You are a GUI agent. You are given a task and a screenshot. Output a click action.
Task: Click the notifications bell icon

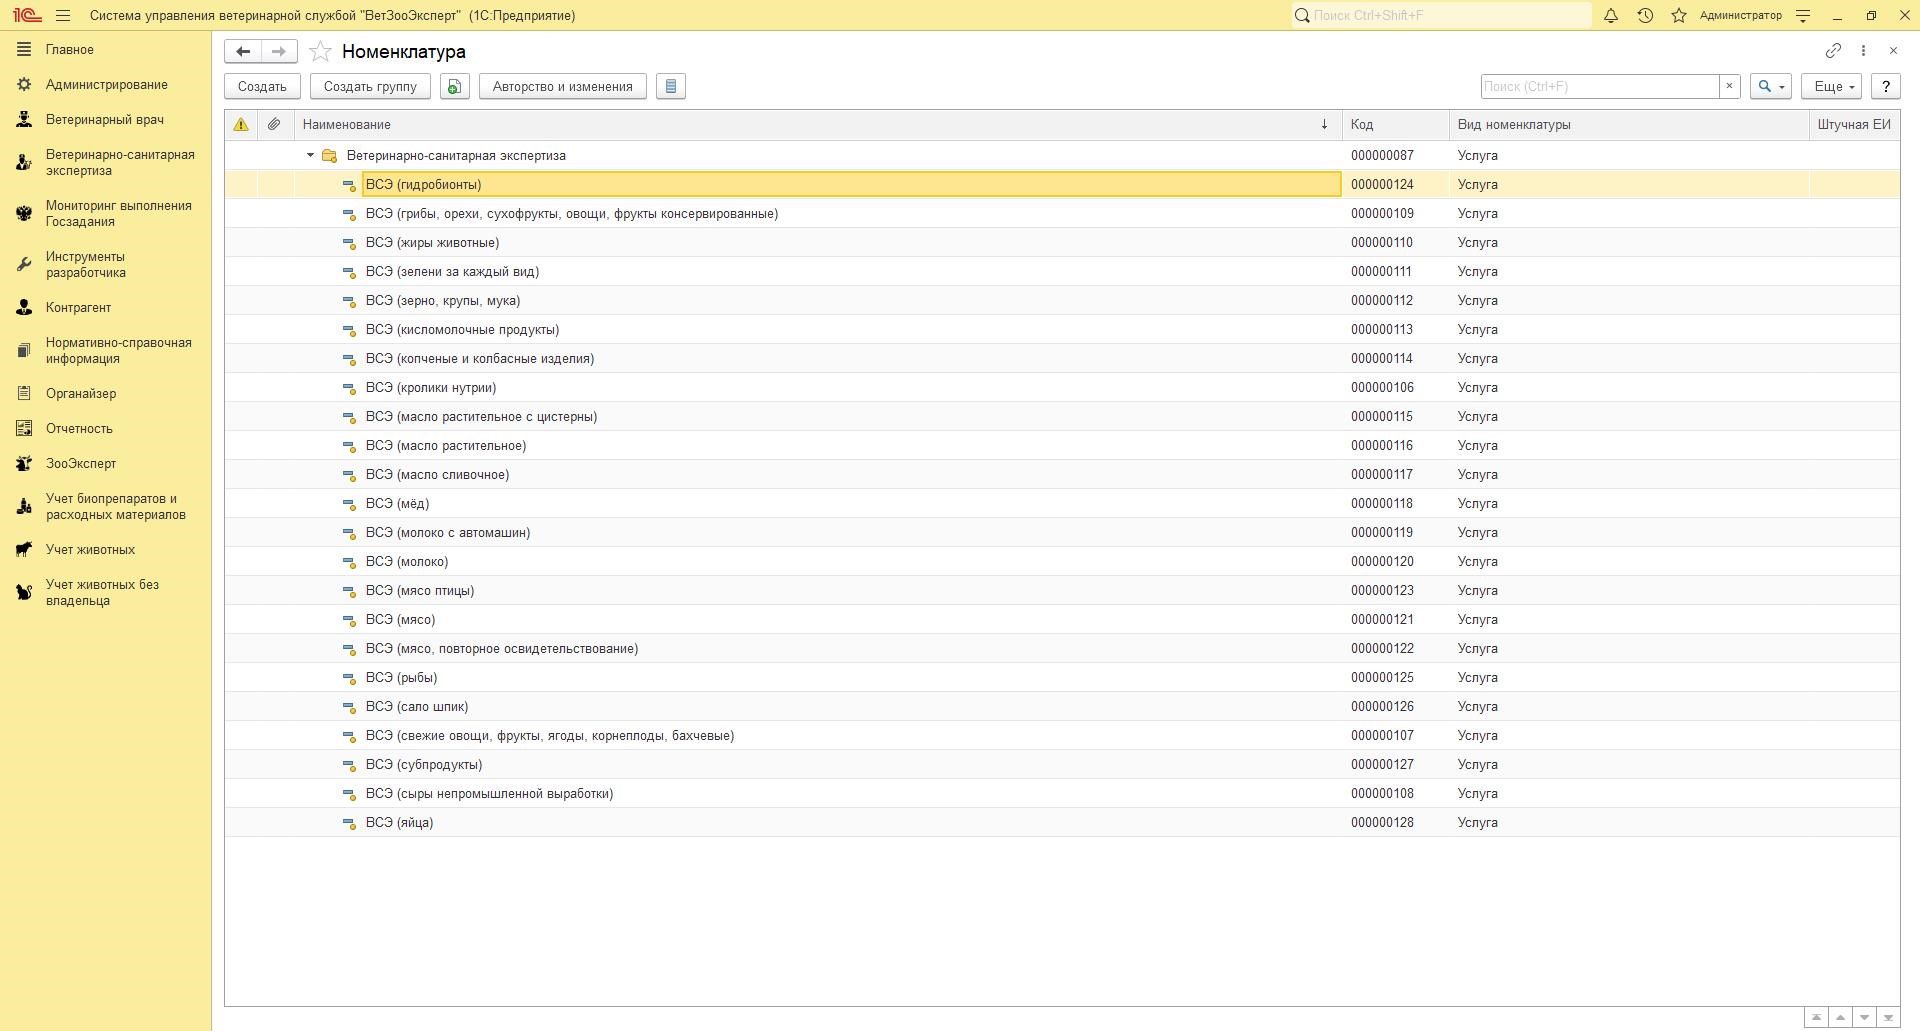pyautogui.click(x=1611, y=16)
